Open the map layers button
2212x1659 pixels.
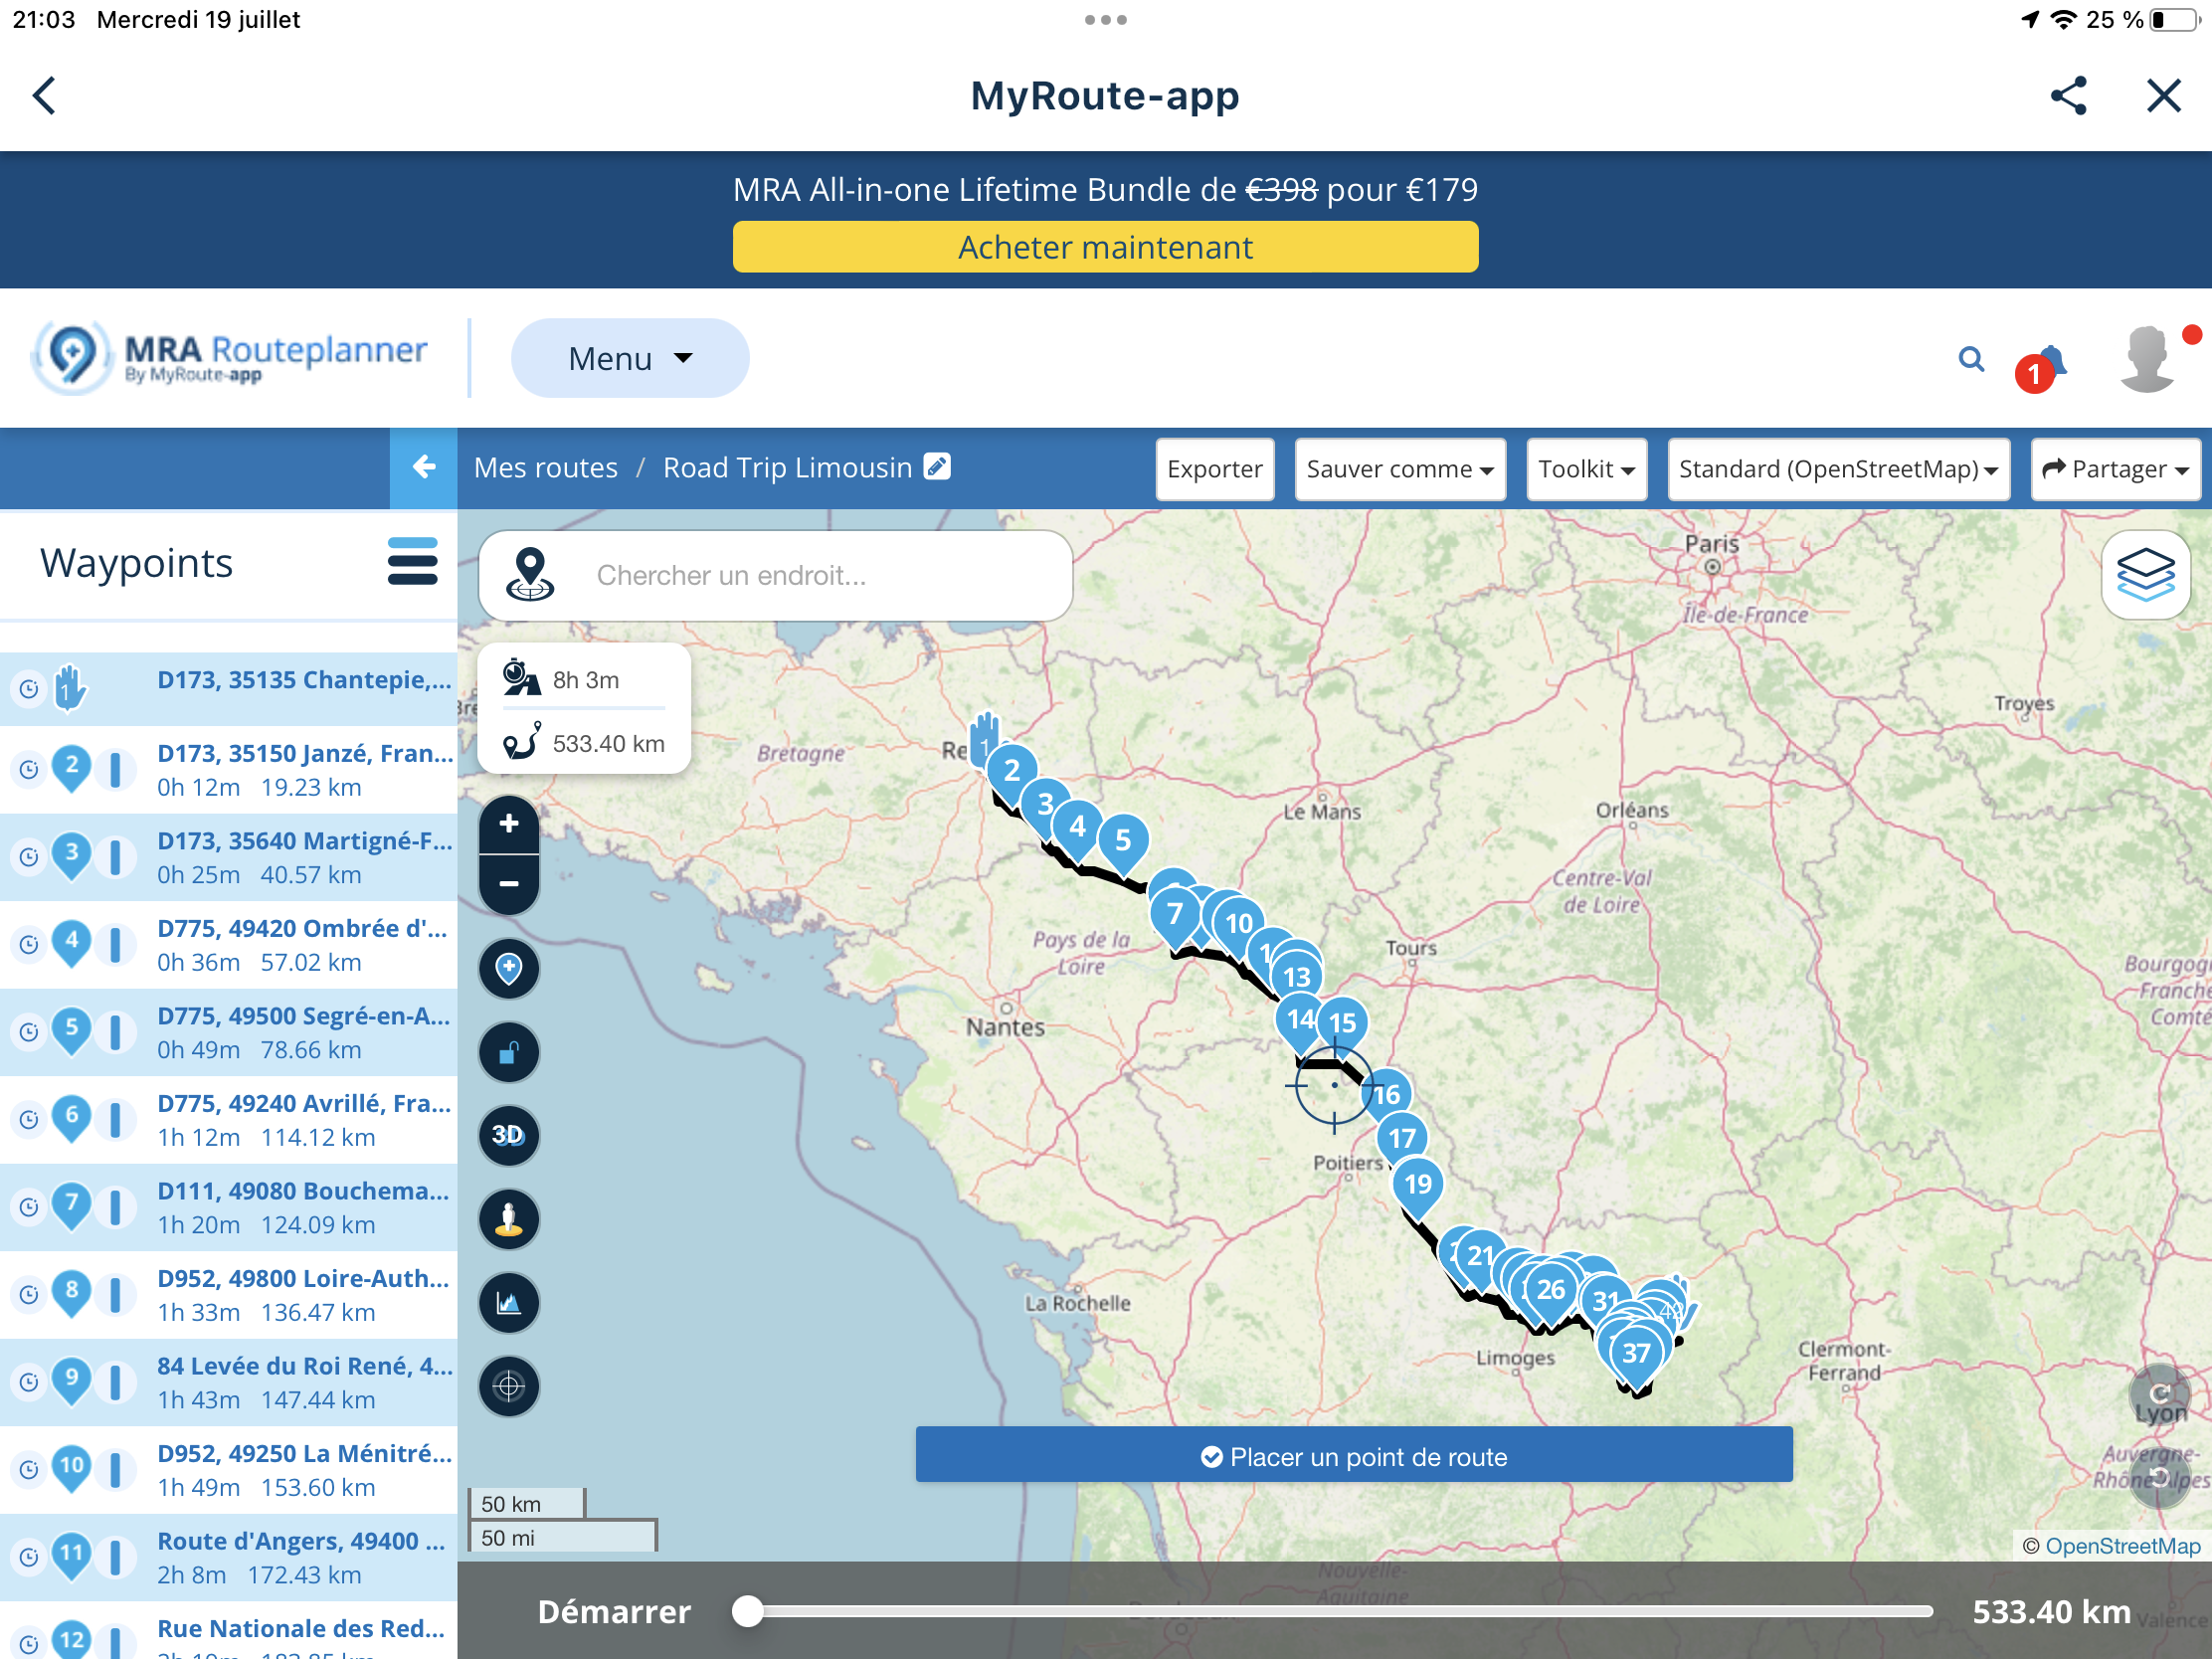(x=2146, y=575)
